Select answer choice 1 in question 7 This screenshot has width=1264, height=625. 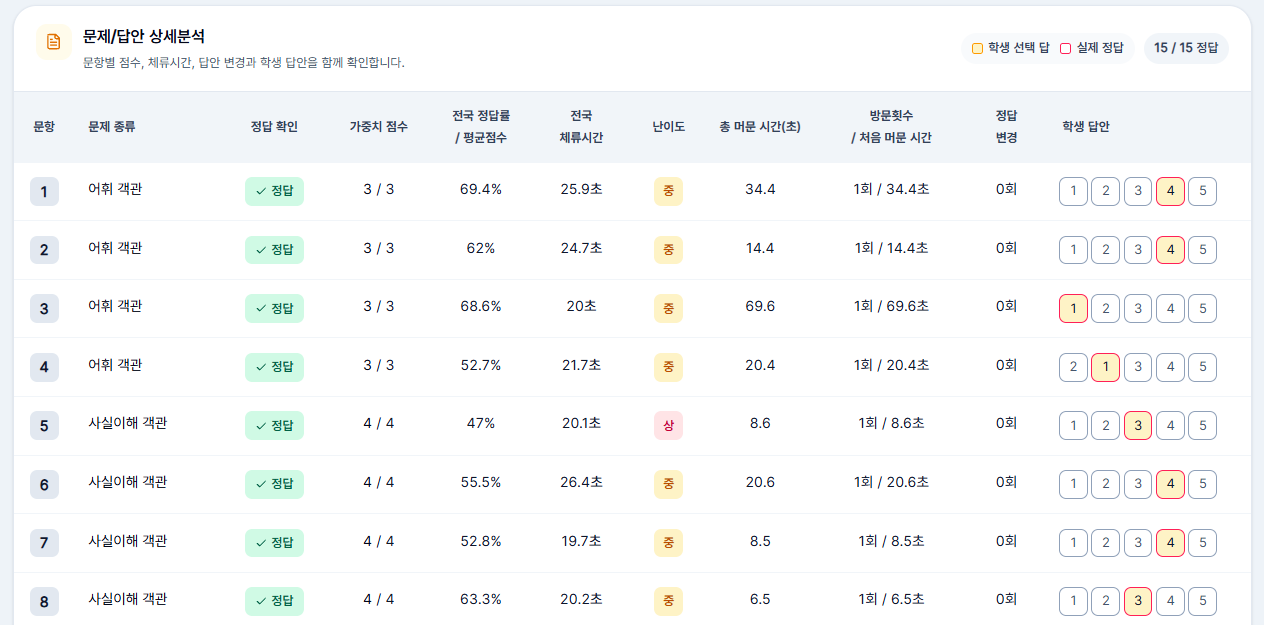point(1073,543)
